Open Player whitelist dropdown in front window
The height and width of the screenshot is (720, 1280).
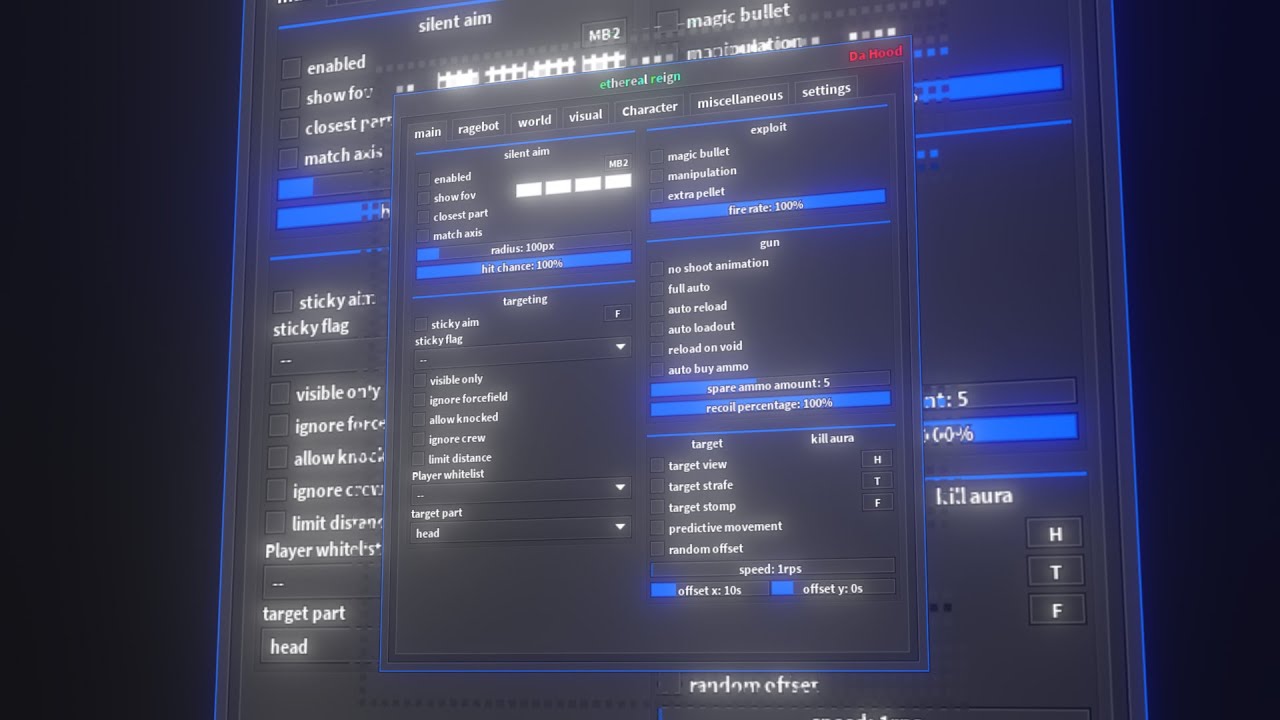click(x=520, y=490)
